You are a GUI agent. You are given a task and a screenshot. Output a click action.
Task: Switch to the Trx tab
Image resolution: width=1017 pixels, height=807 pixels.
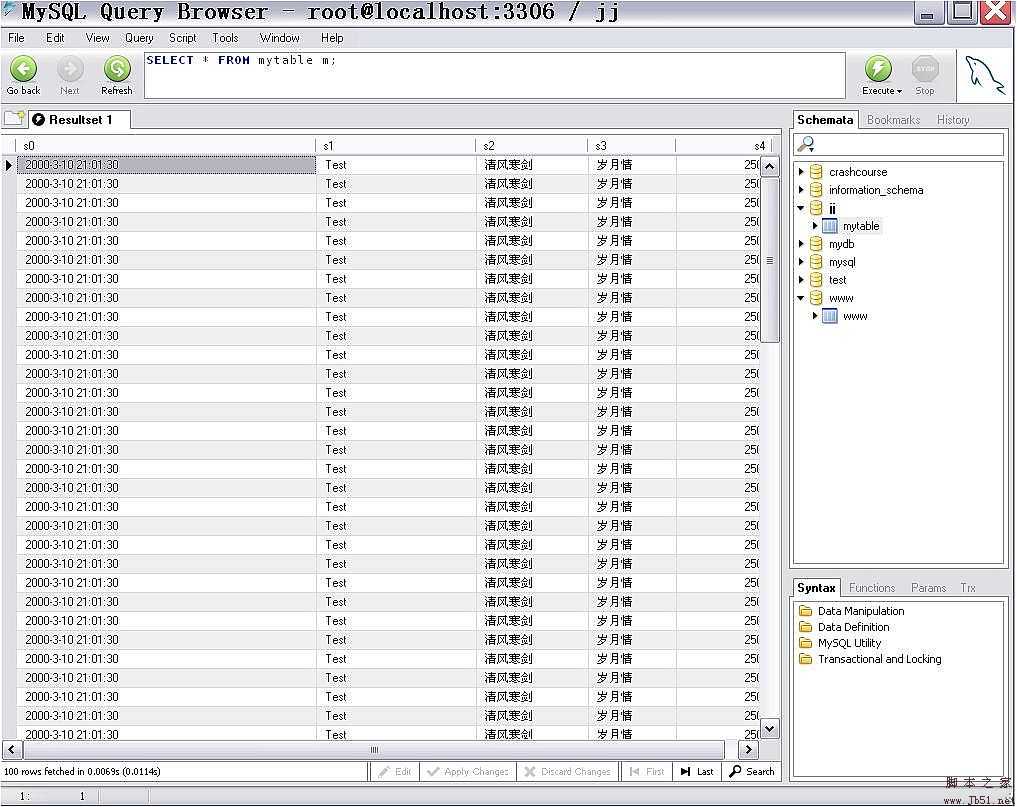[x=968, y=588]
